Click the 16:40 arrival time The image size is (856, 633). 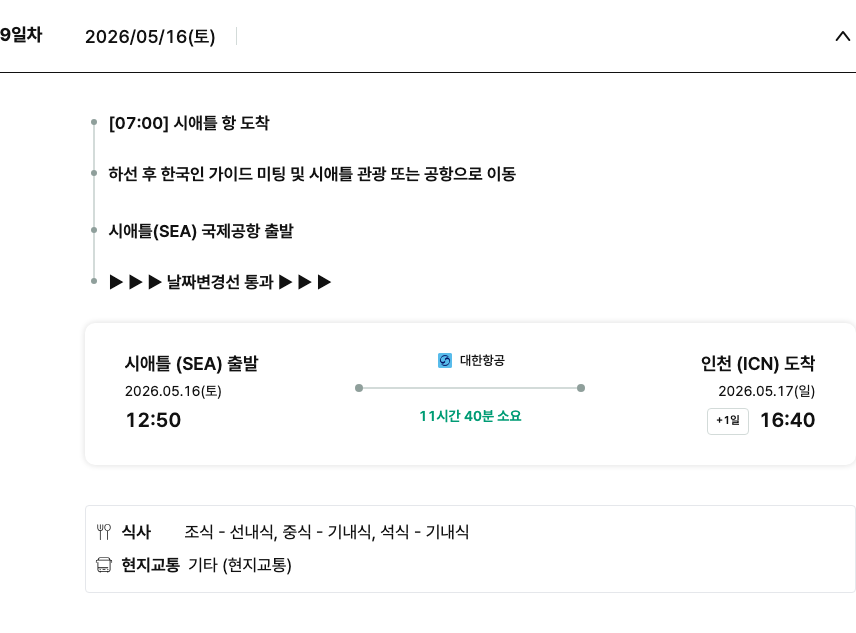pyautogui.click(x=787, y=420)
